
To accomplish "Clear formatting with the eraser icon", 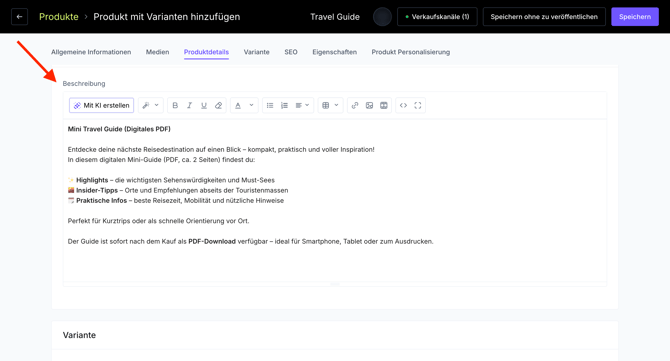I will coord(218,106).
